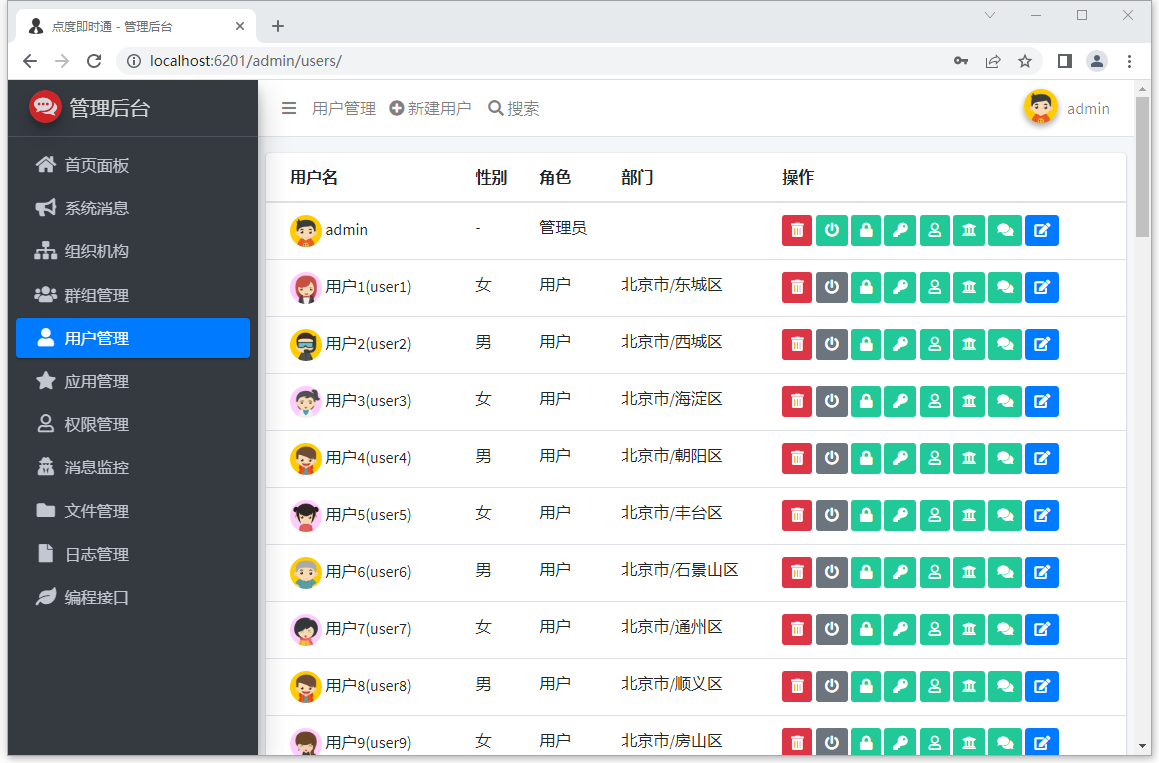
Task: Click the page vertical scrollbar thumb
Action: (x=1143, y=166)
